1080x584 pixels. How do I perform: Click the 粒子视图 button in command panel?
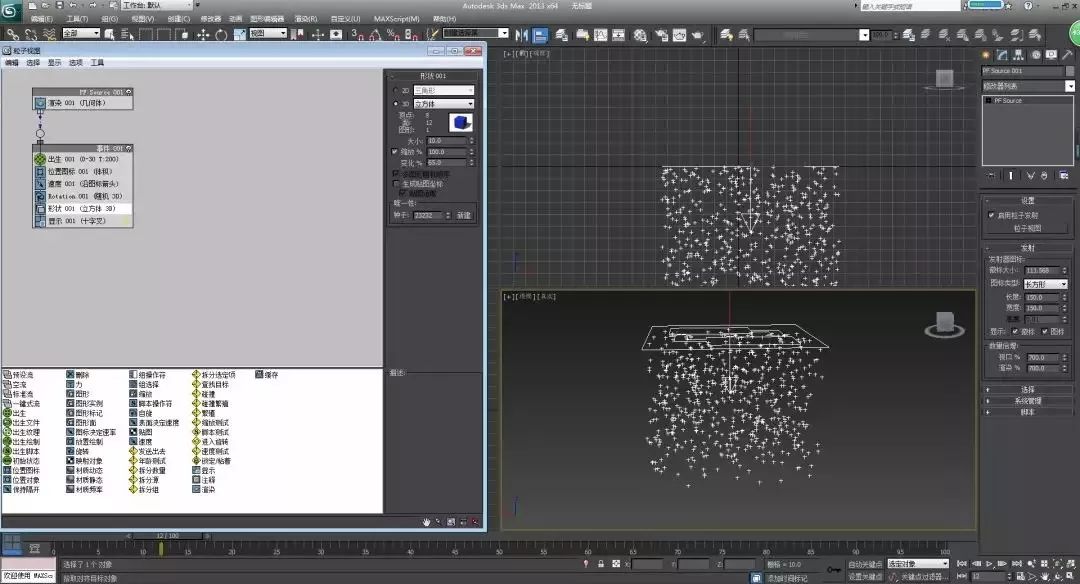[x=1027, y=228]
